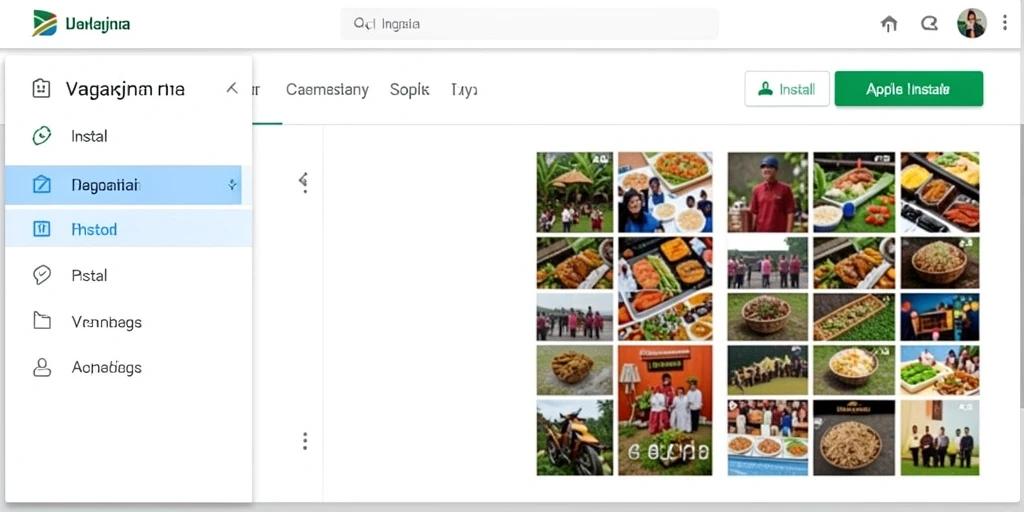This screenshot has width=1024, height=512.
Task: Open the vertical three-dot header menu
Action: point(1005,24)
